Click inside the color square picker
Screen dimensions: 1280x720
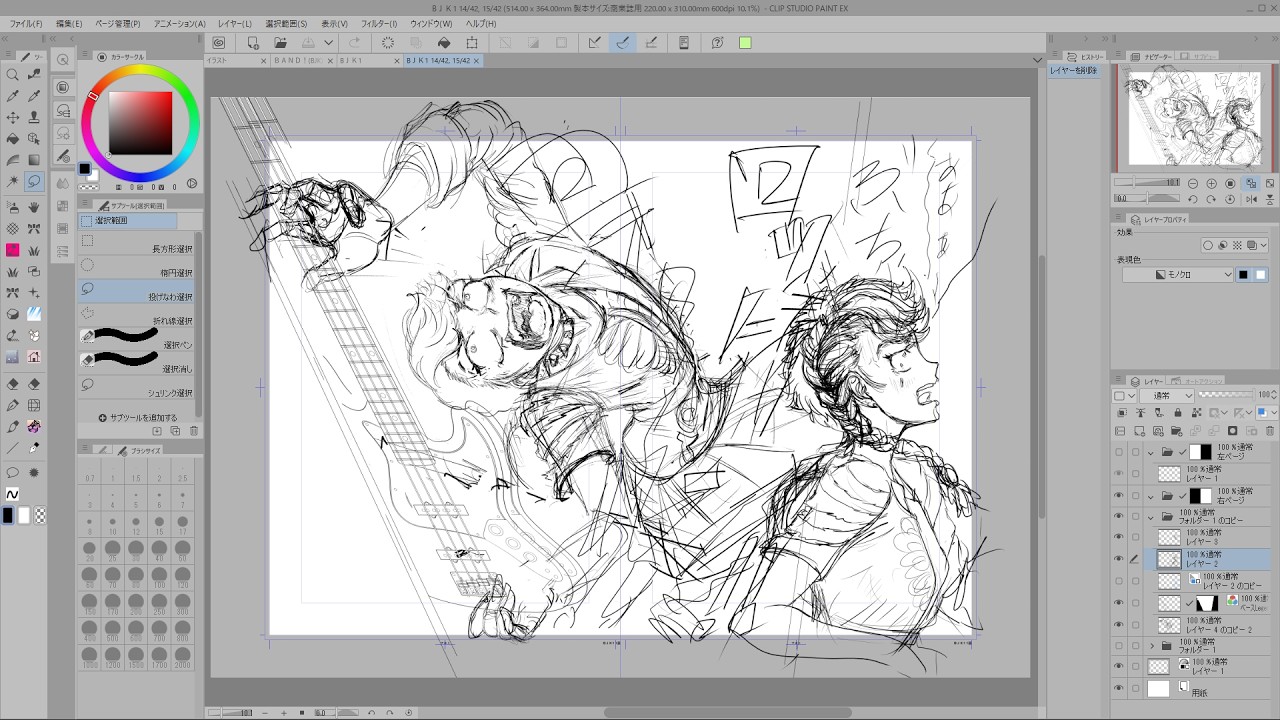(x=140, y=123)
